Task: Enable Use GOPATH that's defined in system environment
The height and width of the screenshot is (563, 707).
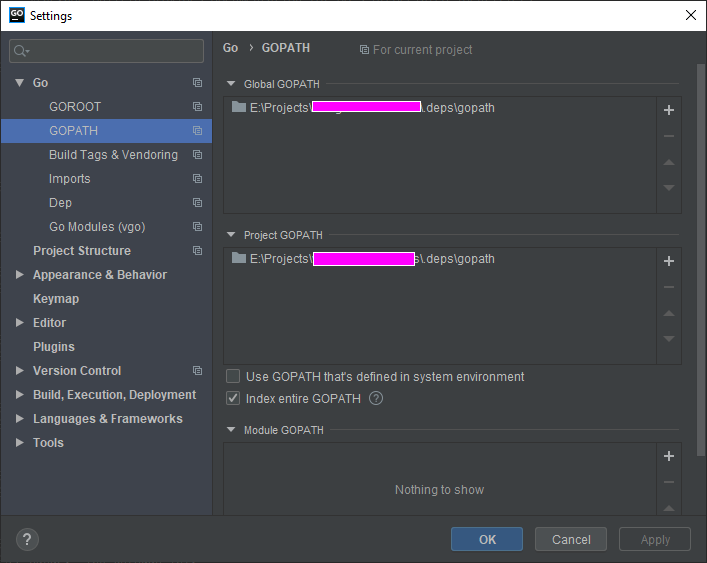Action: pyautogui.click(x=233, y=376)
